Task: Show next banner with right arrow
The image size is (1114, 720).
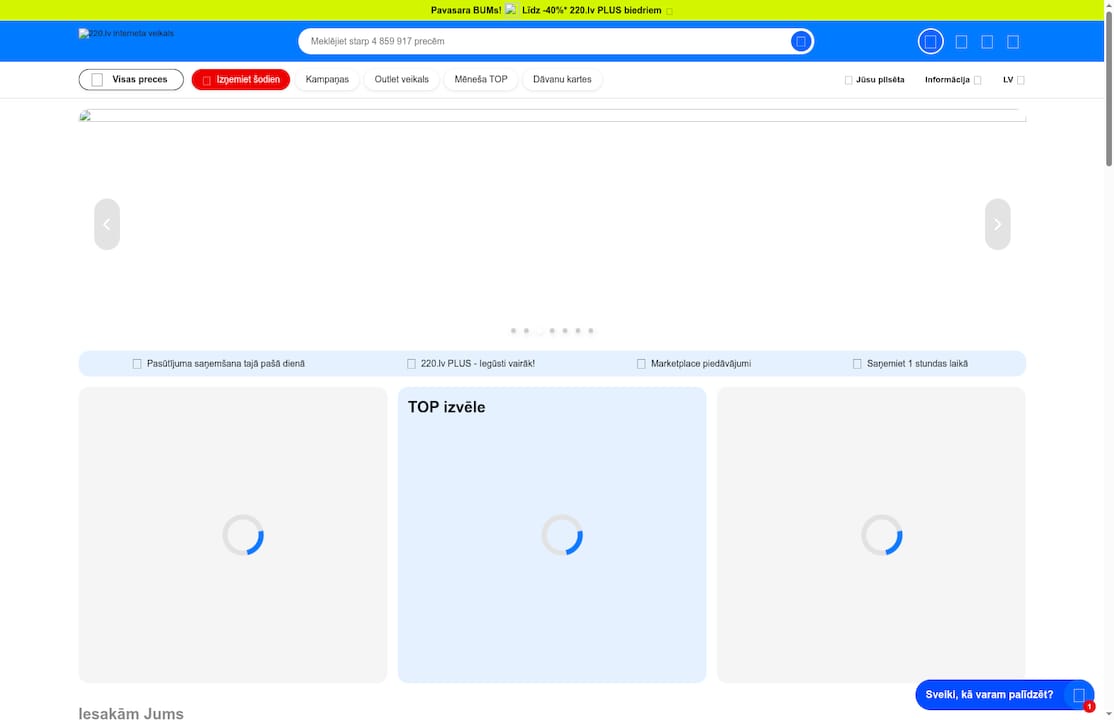Action: tap(997, 224)
